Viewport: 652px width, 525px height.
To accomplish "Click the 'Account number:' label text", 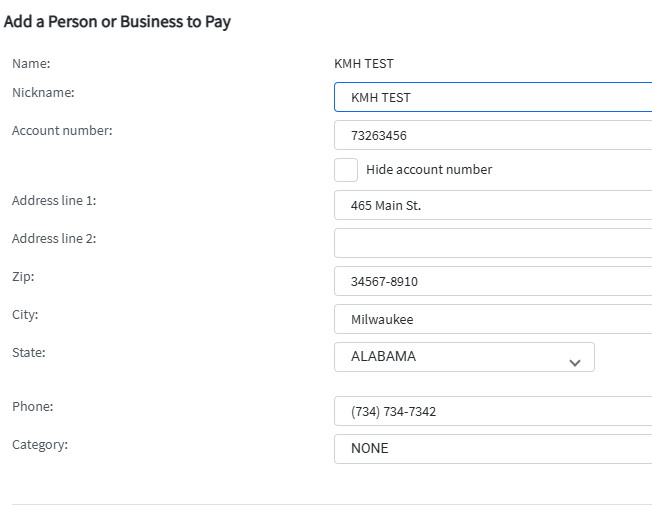I will click(x=62, y=131).
